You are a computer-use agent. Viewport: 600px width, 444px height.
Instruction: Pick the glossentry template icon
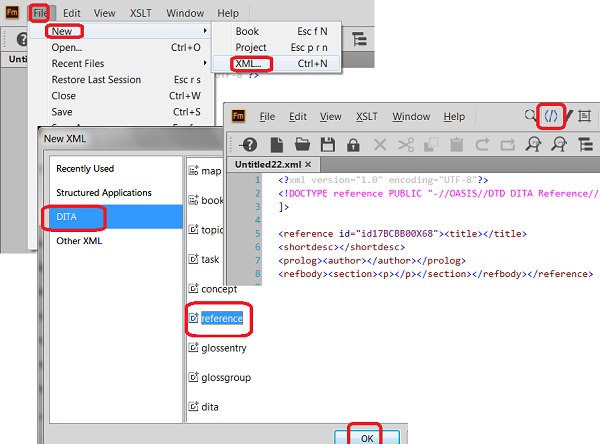(x=193, y=348)
